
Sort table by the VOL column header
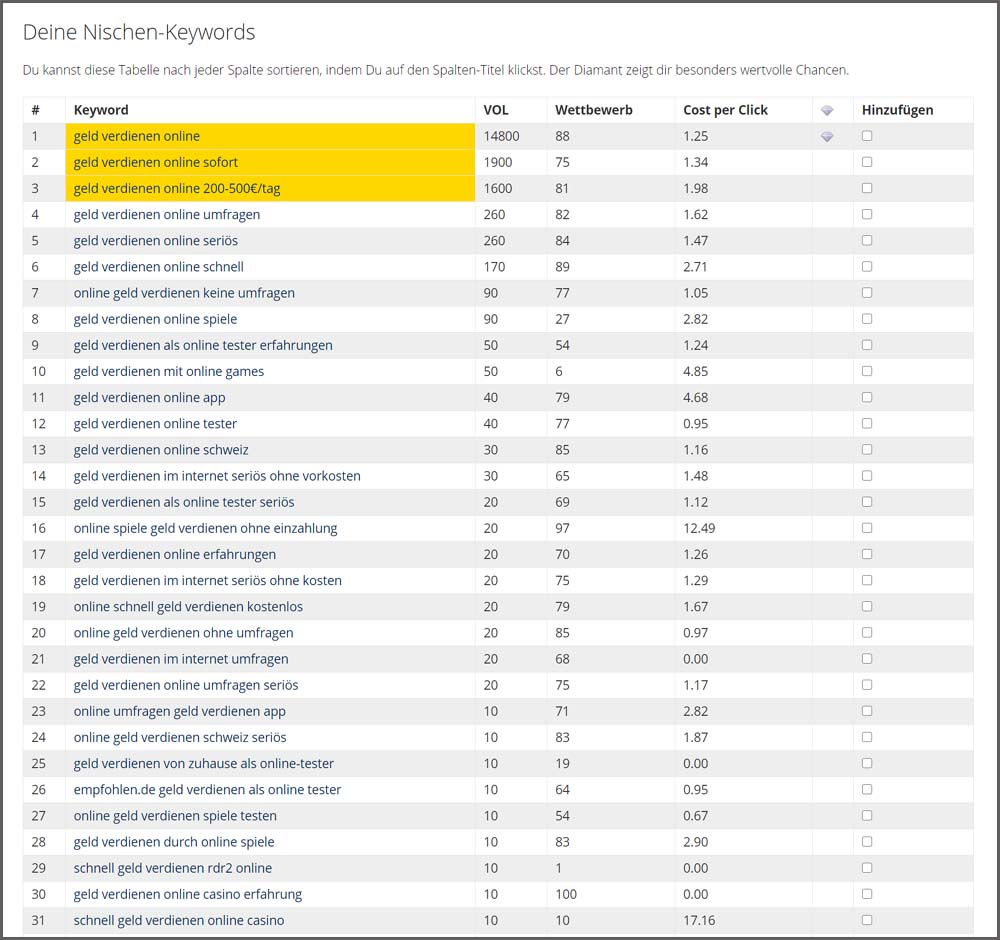(x=496, y=110)
